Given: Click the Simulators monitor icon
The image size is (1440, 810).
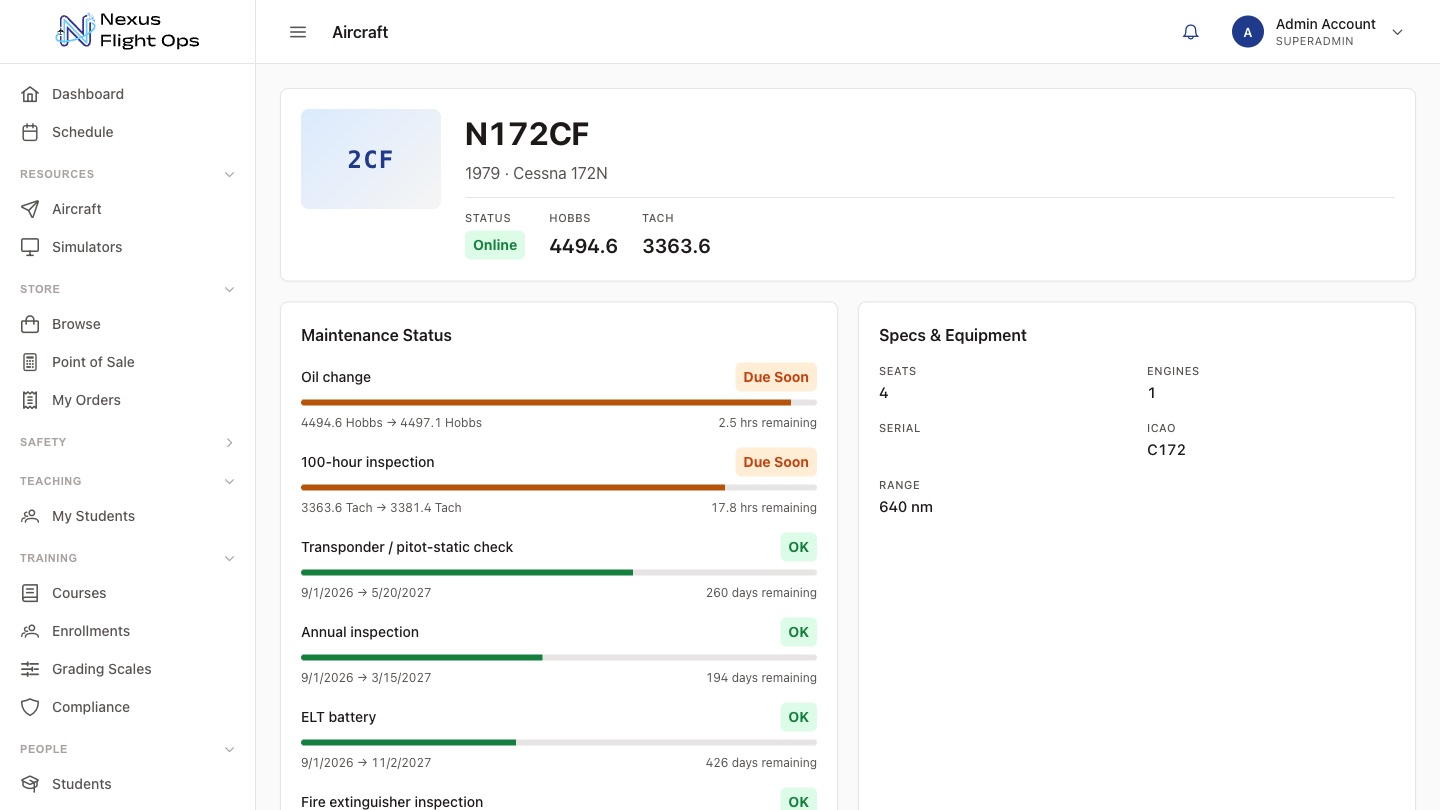Looking at the screenshot, I should click(x=30, y=247).
